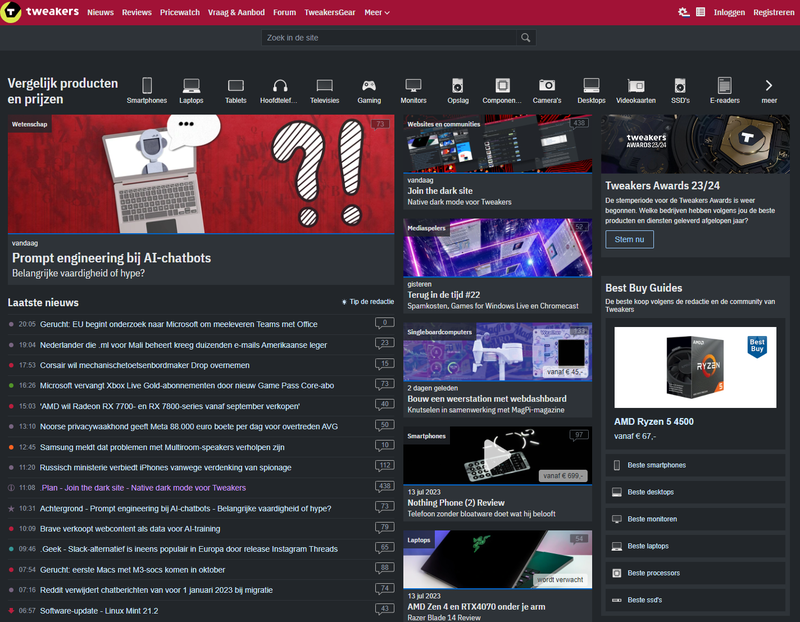This screenshot has height=622, width=800.
Task: Select the E-readers category icon
Action: point(724,85)
